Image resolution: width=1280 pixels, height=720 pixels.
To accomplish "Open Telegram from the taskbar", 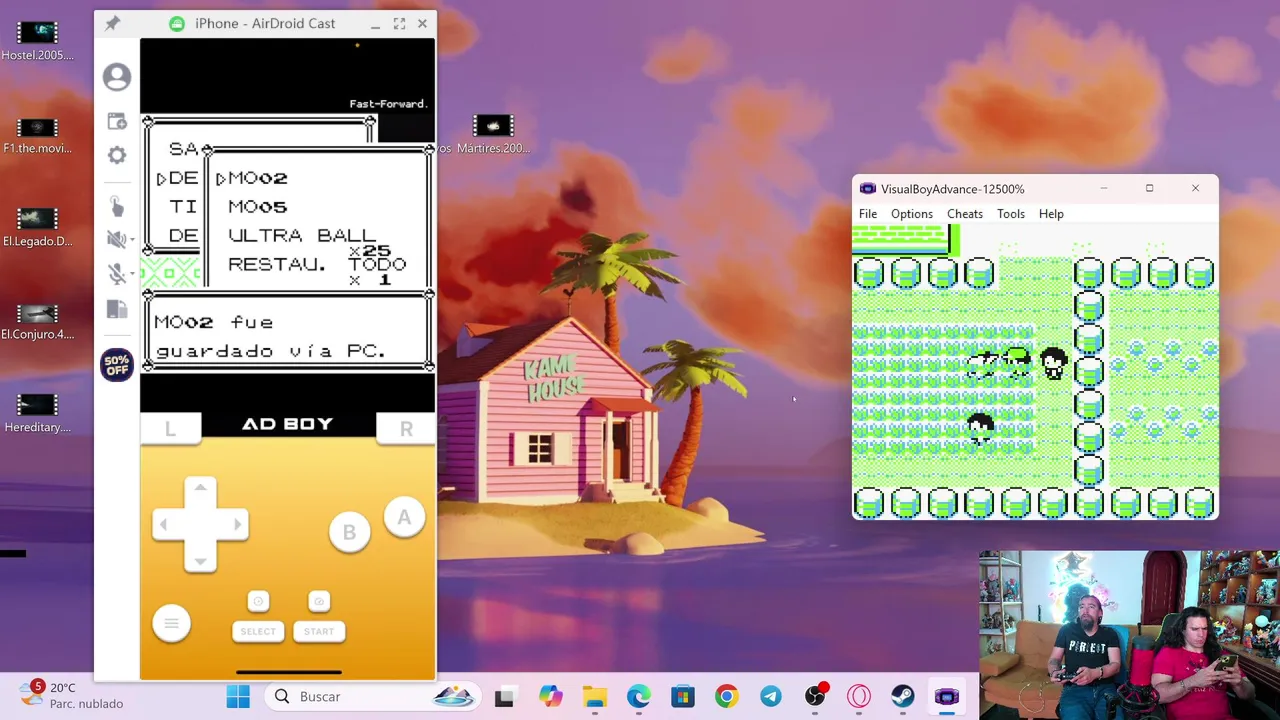I will 770,697.
